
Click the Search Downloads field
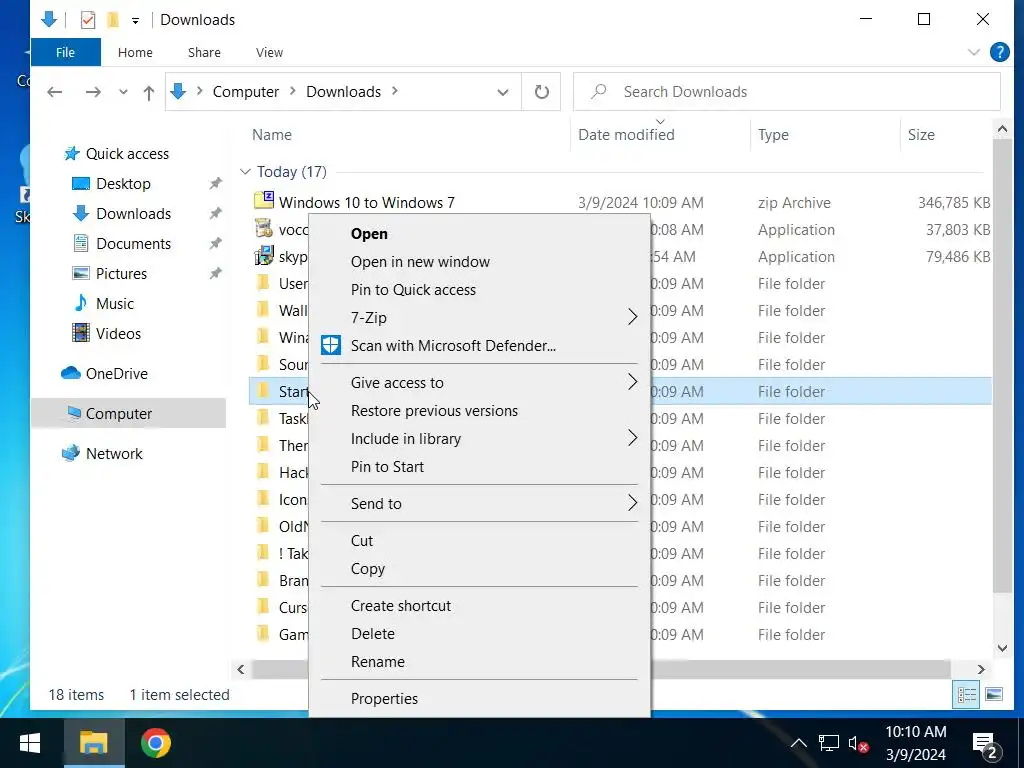(x=787, y=92)
